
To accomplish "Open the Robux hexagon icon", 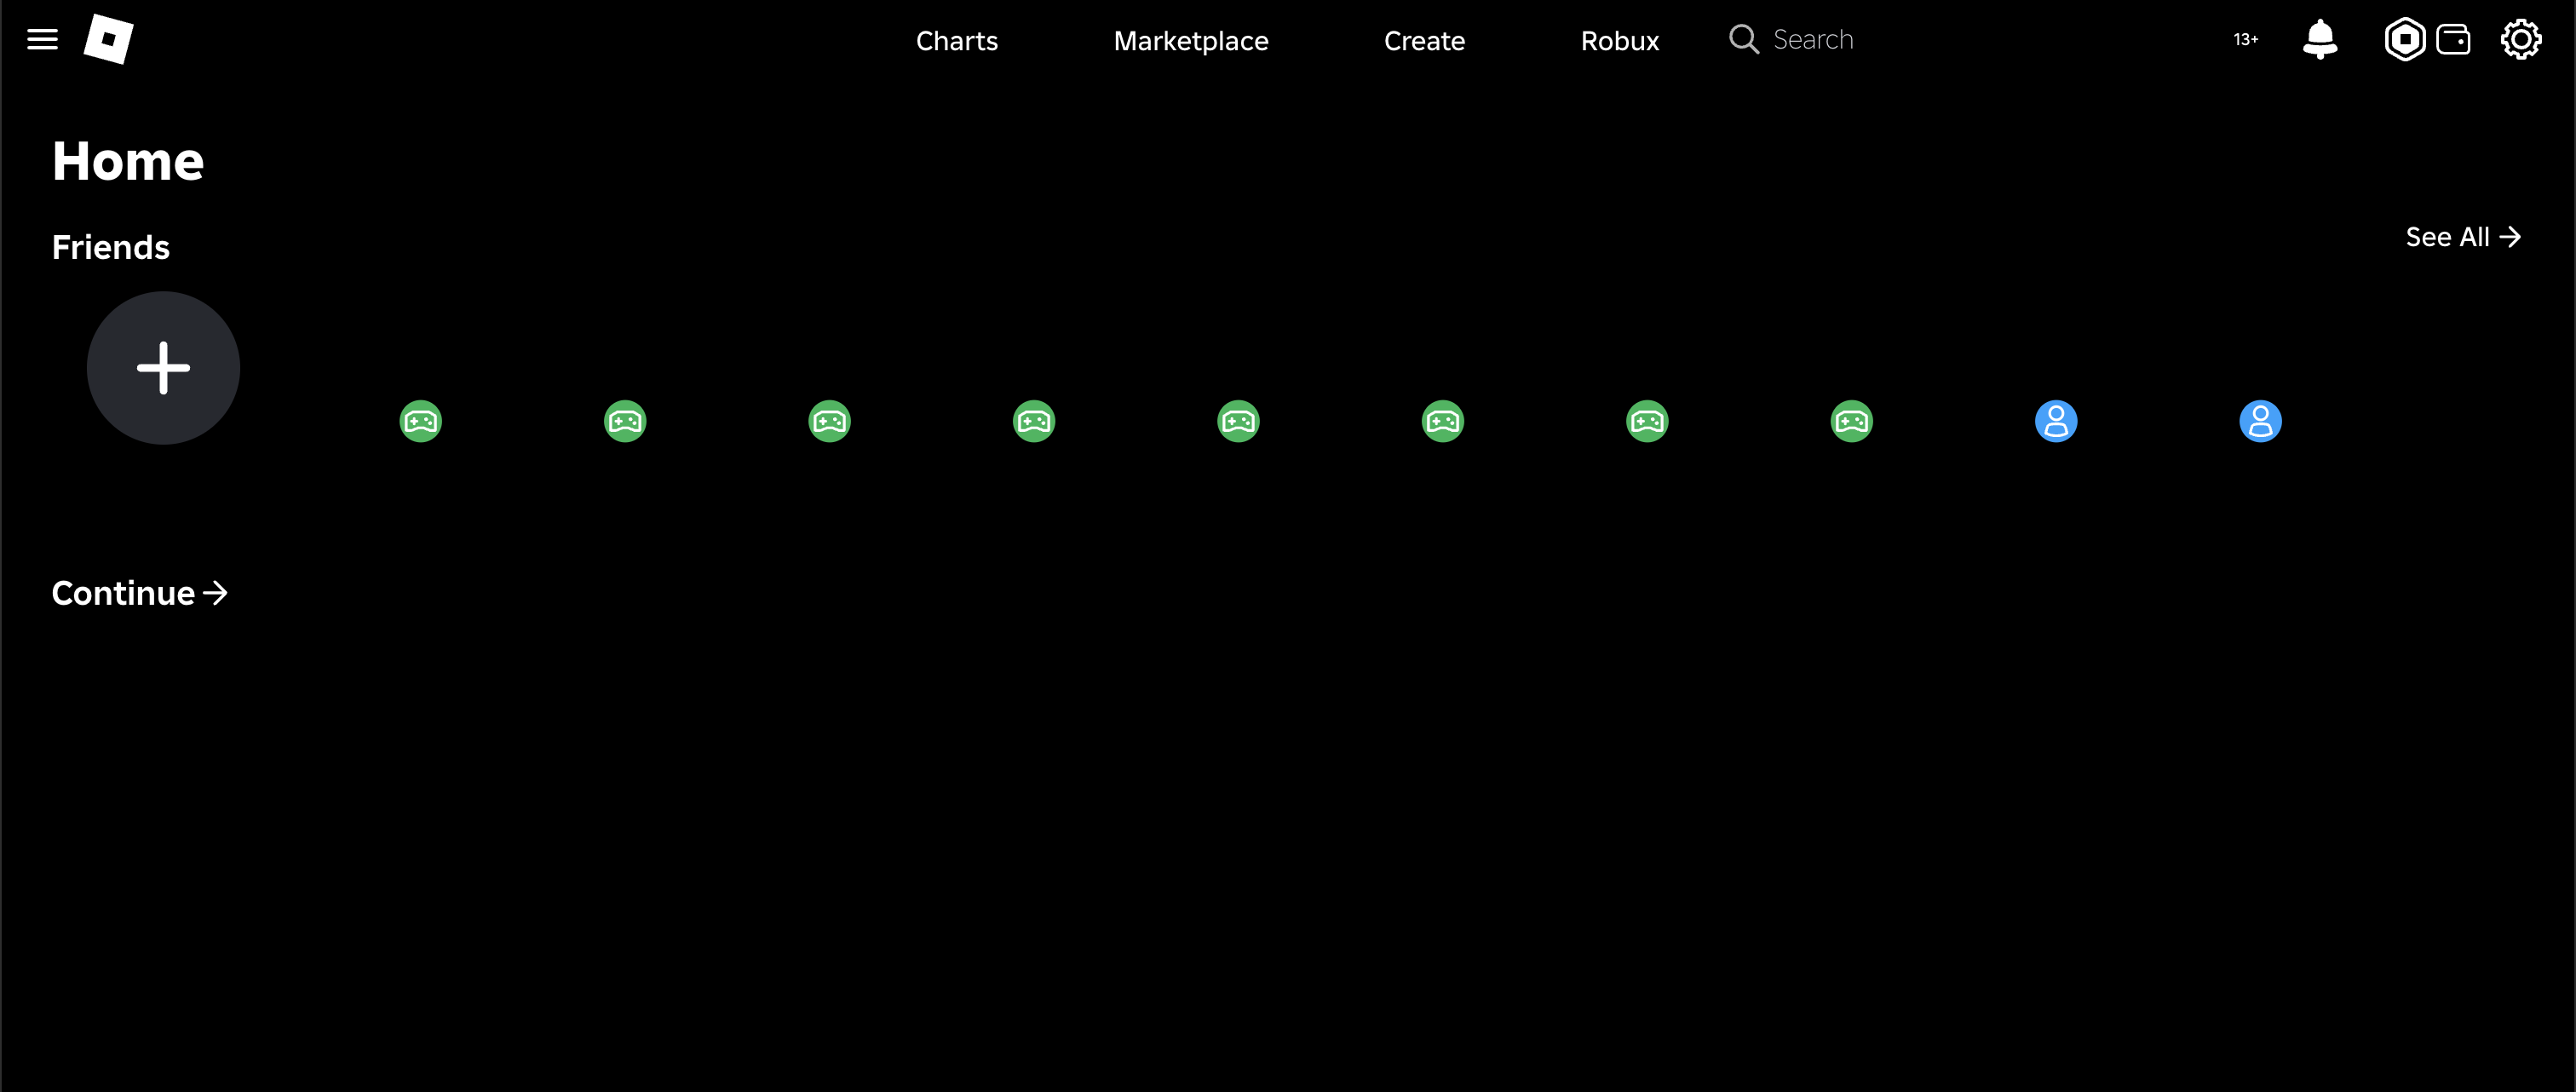I will pos(2404,40).
